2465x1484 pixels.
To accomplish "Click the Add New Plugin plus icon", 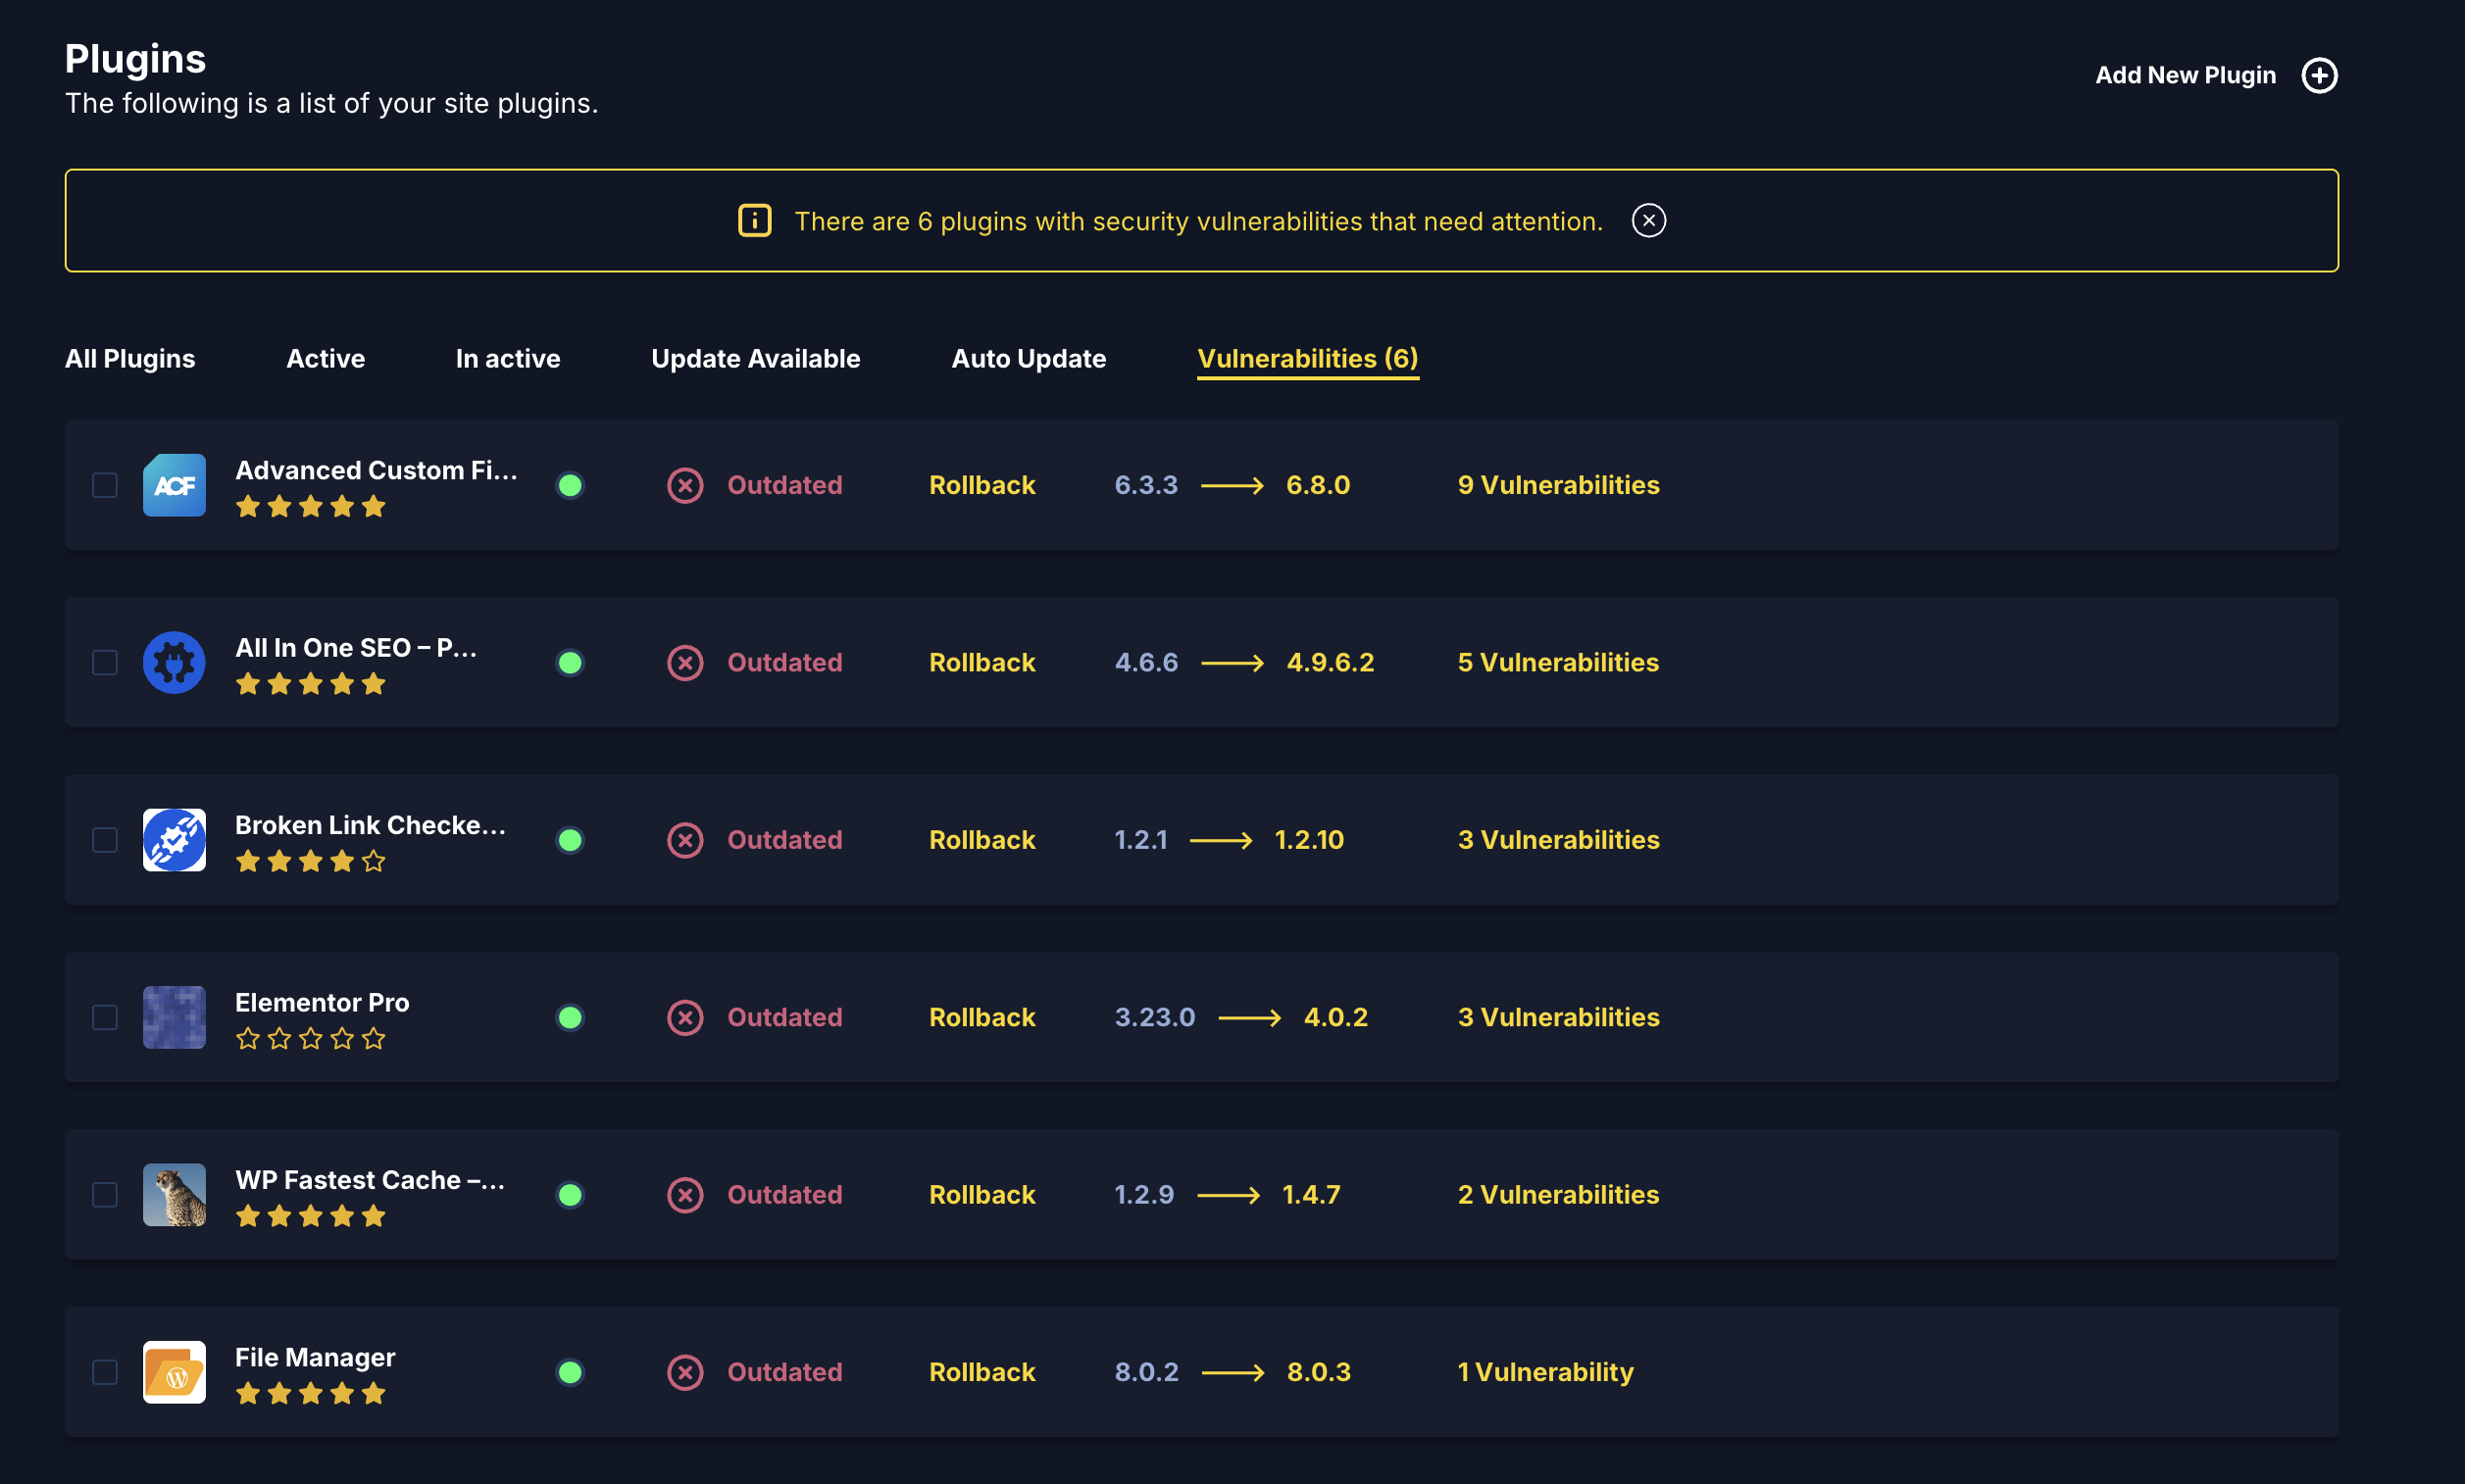I will tap(2321, 74).
